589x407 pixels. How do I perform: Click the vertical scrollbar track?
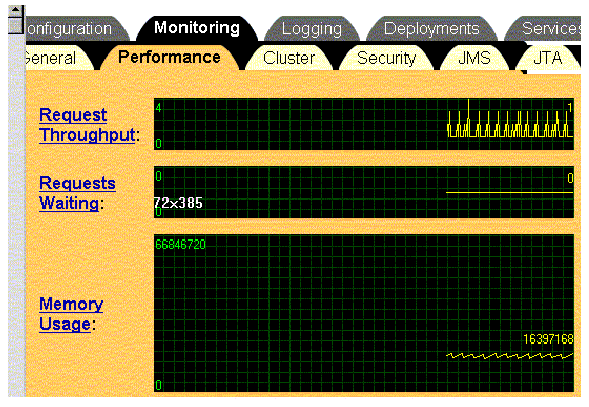(x=16, y=214)
